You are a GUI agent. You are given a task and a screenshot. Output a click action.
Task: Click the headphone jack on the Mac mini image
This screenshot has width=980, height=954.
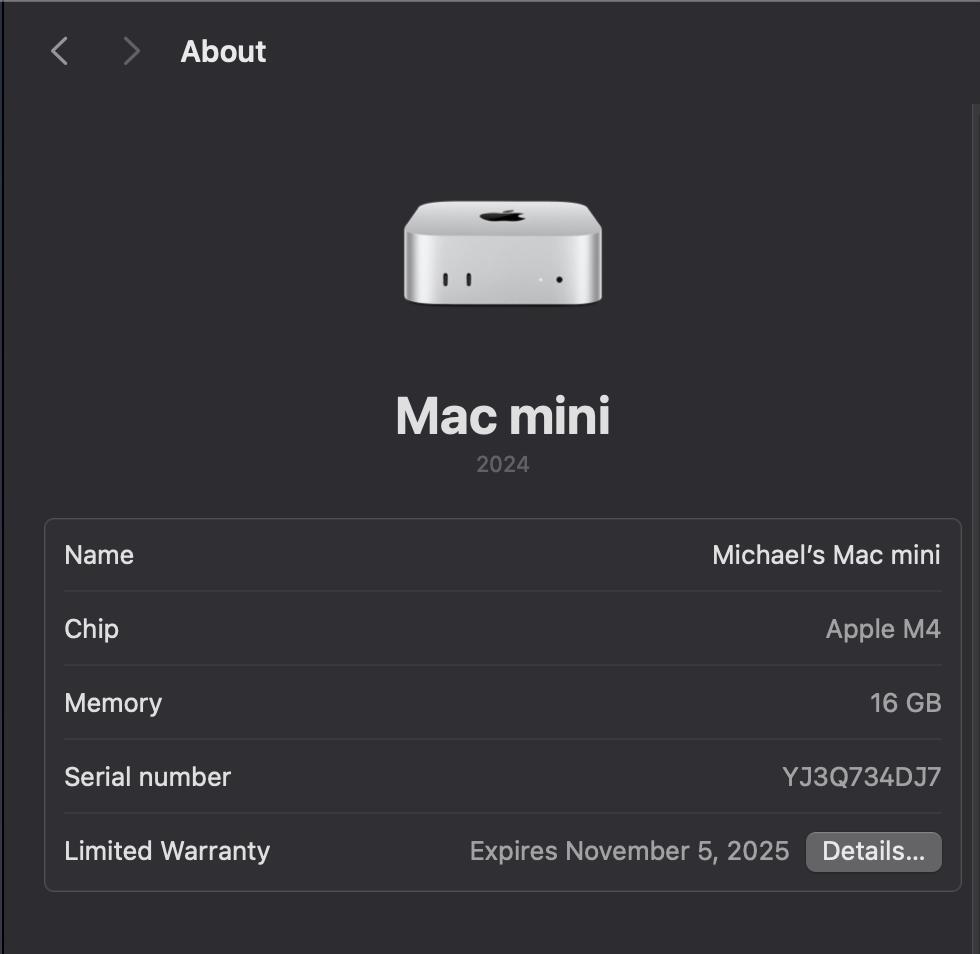coord(559,279)
